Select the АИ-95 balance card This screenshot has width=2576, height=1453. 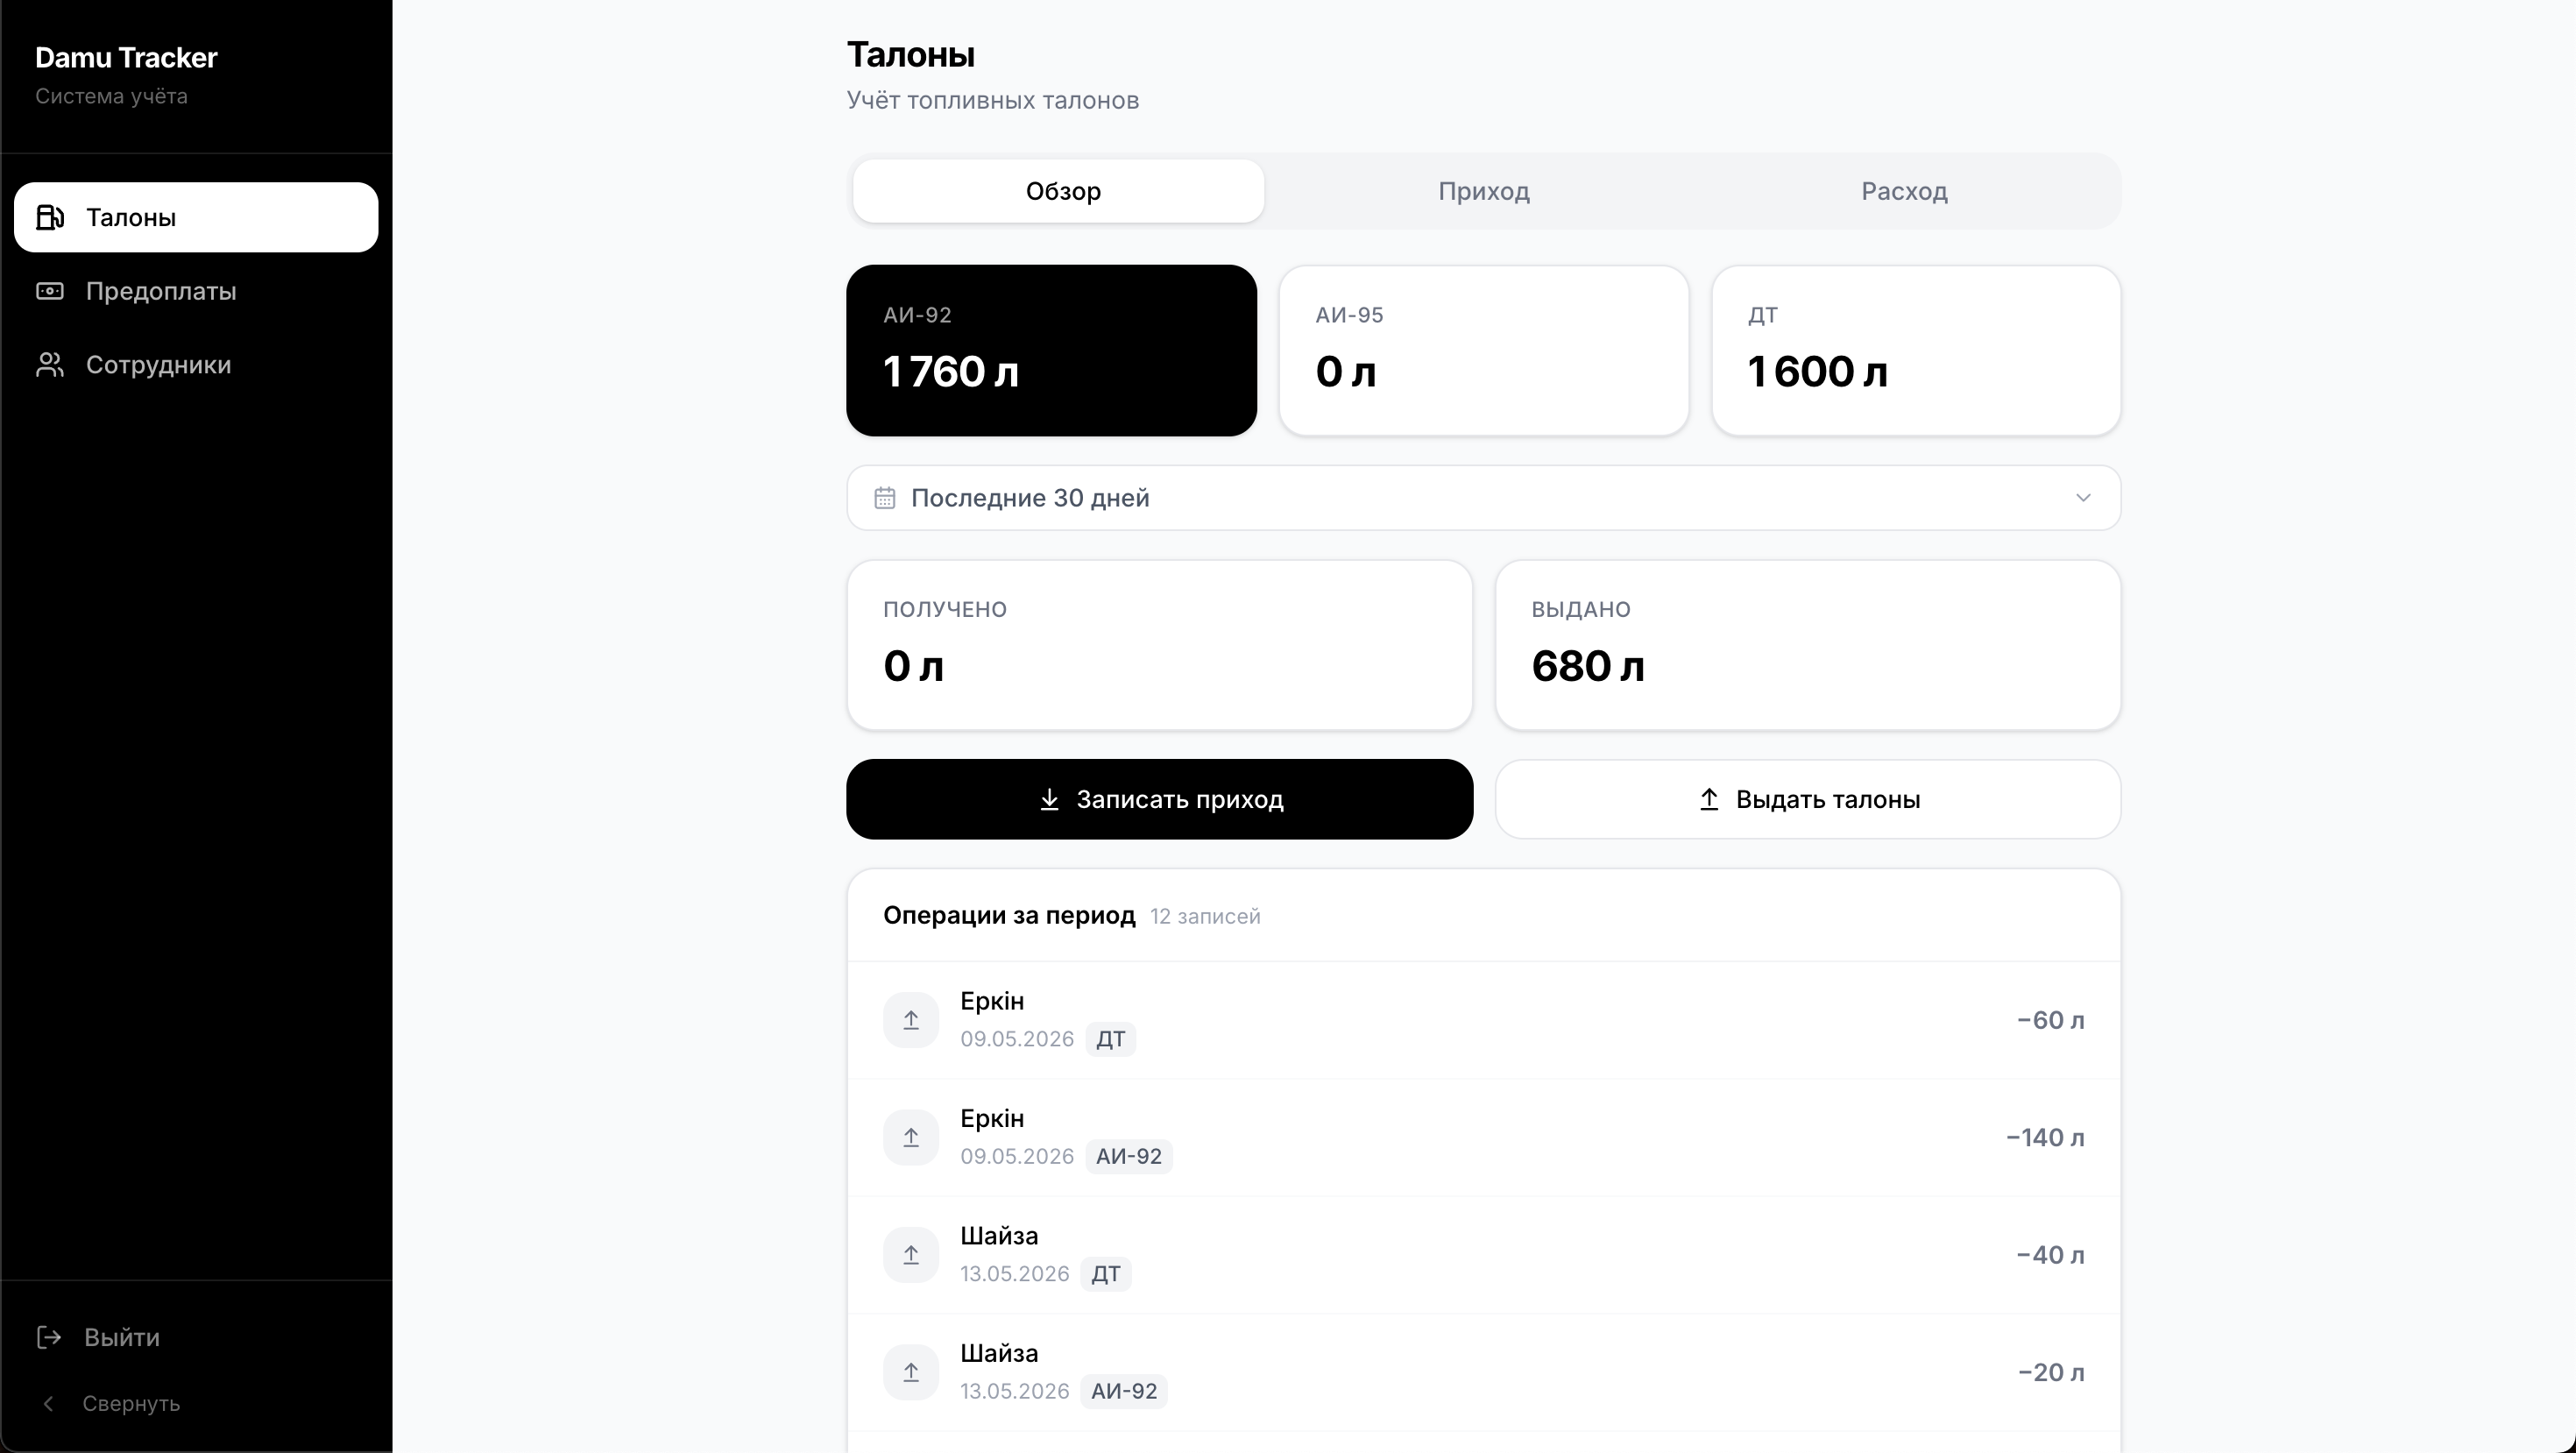click(1484, 350)
